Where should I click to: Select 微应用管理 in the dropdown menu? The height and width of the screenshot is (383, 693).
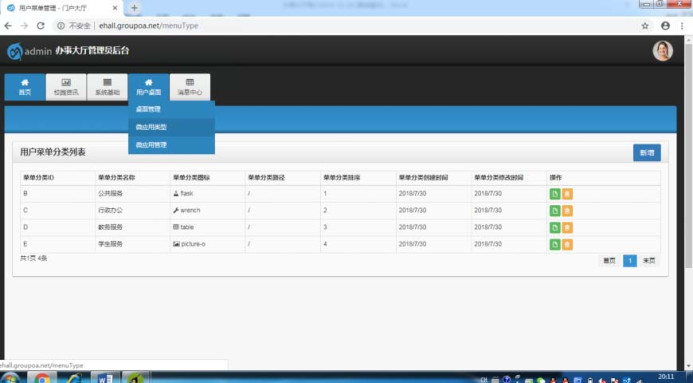pyautogui.click(x=171, y=145)
